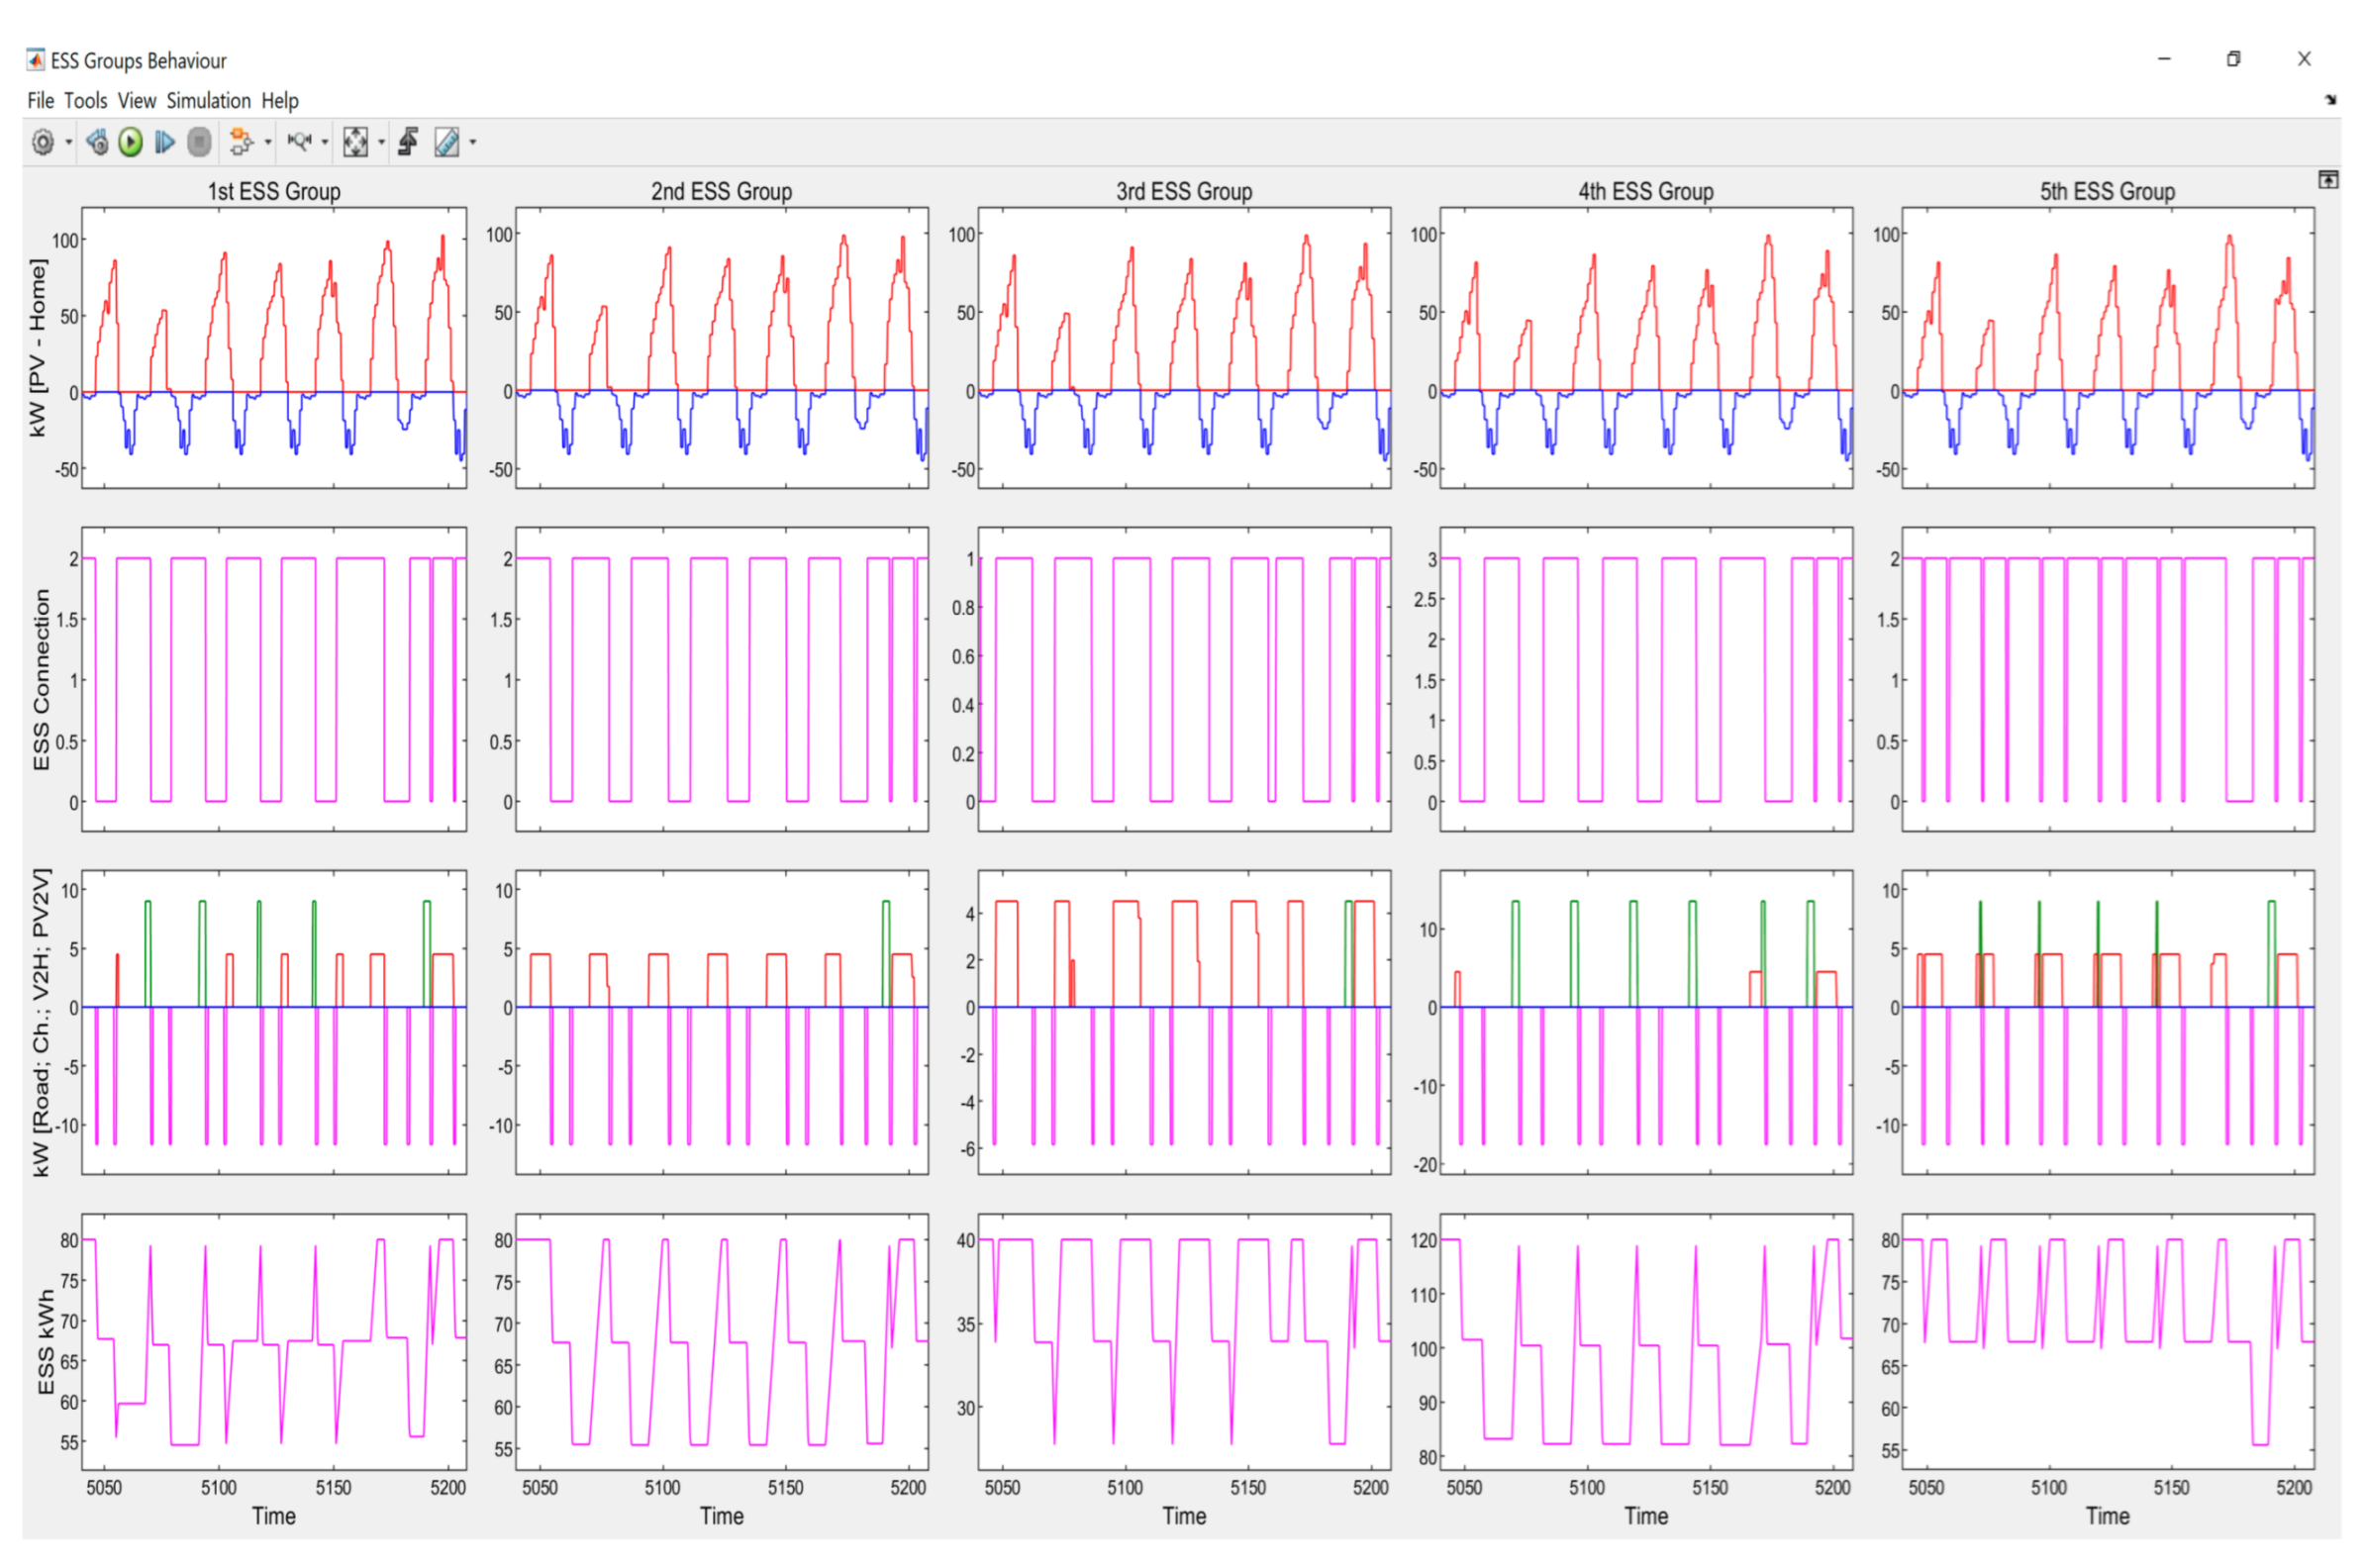Expand dropdown arrow next to zoom tool
Screen dimensions: 2365x1568
325,142
